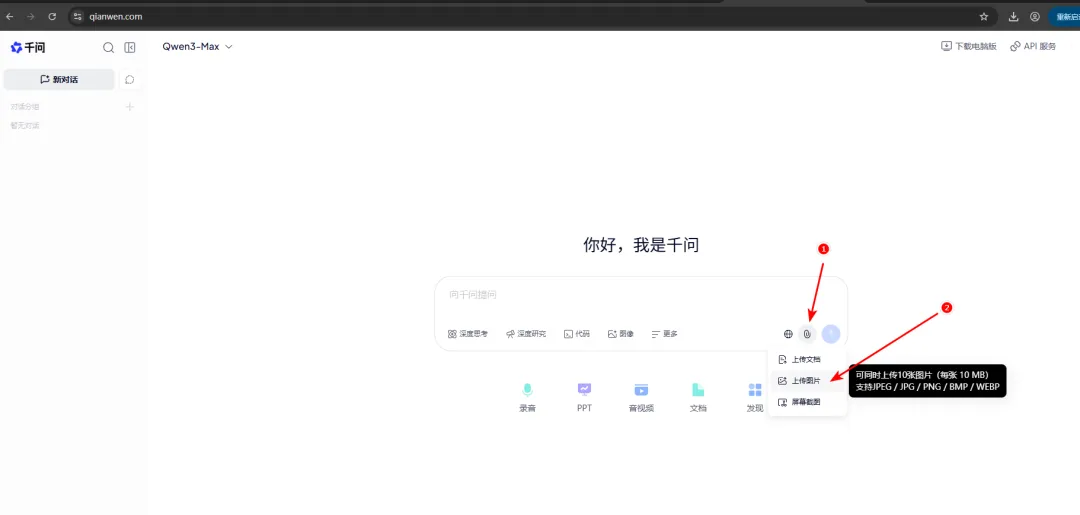Focus the 向千问提问 prompt input field
Image resolution: width=1080 pixels, height=515 pixels.
tap(641, 295)
